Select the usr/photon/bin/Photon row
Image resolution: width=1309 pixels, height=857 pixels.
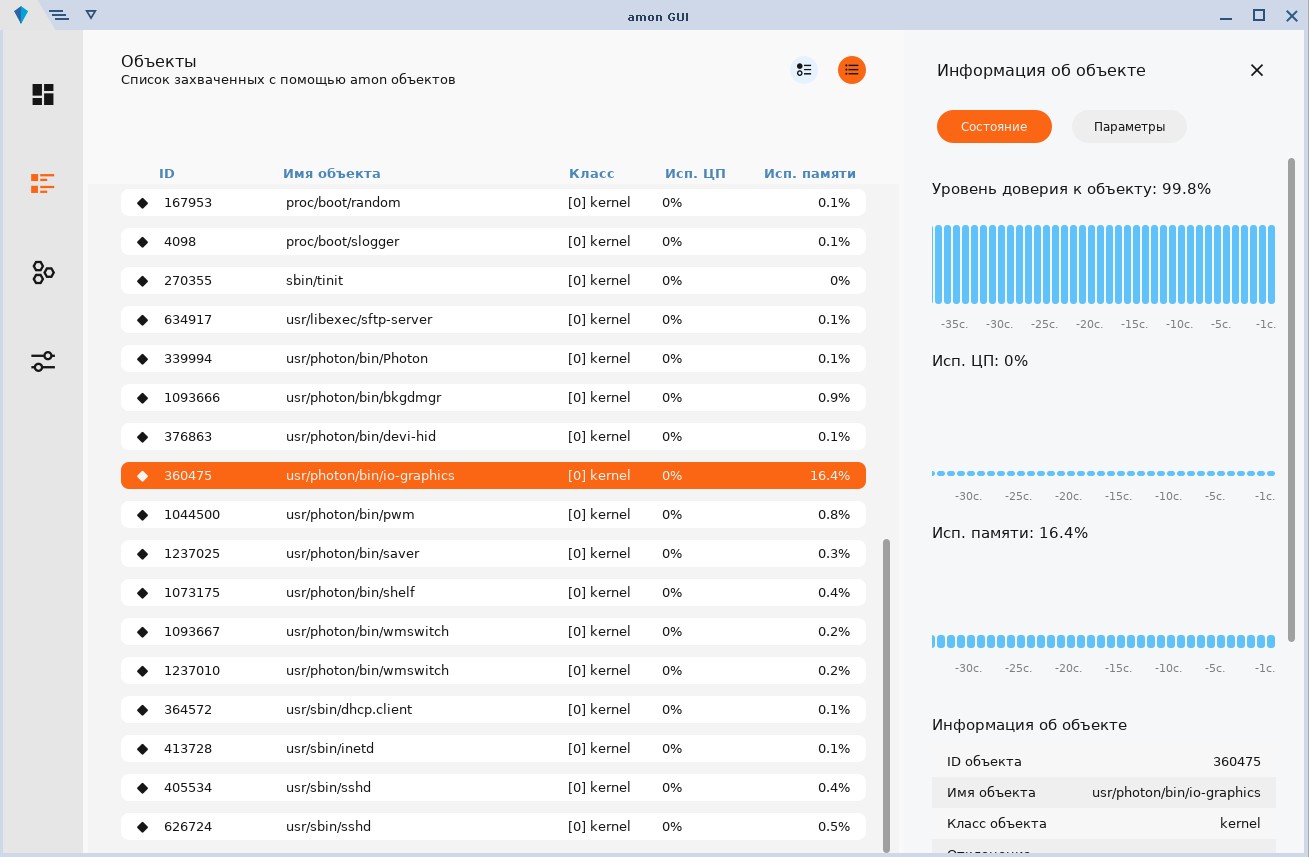(x=493, y=358)
